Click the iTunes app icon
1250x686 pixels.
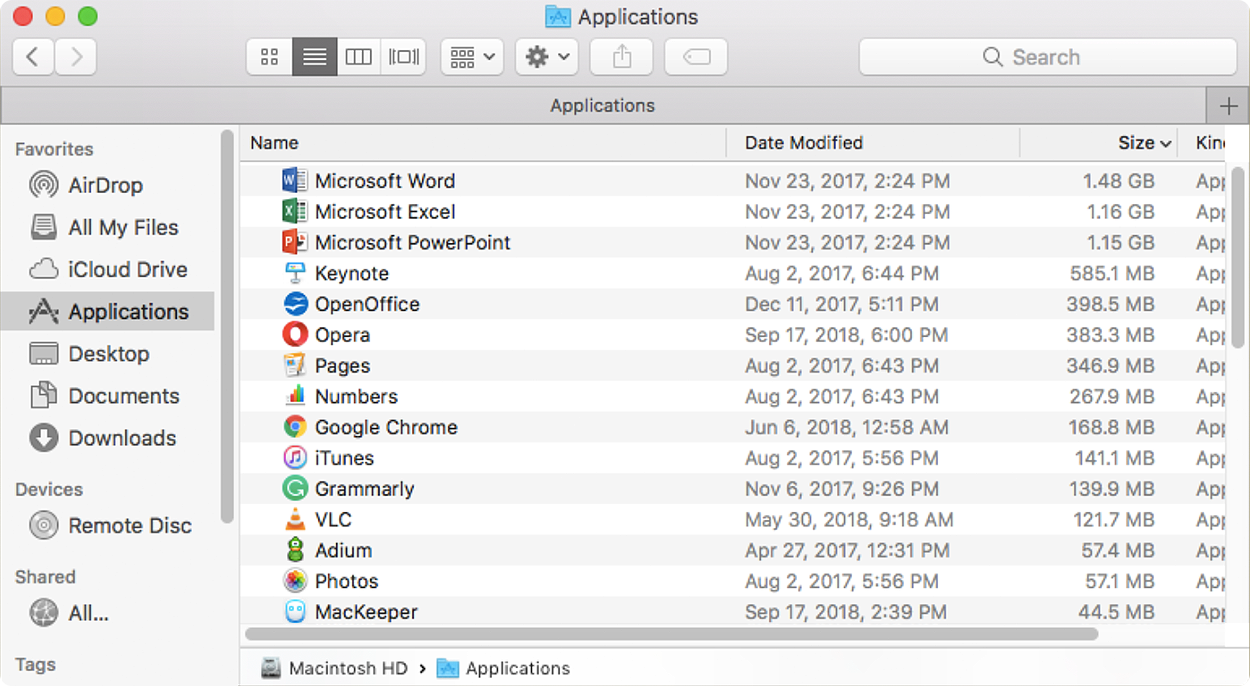(294, 458)
